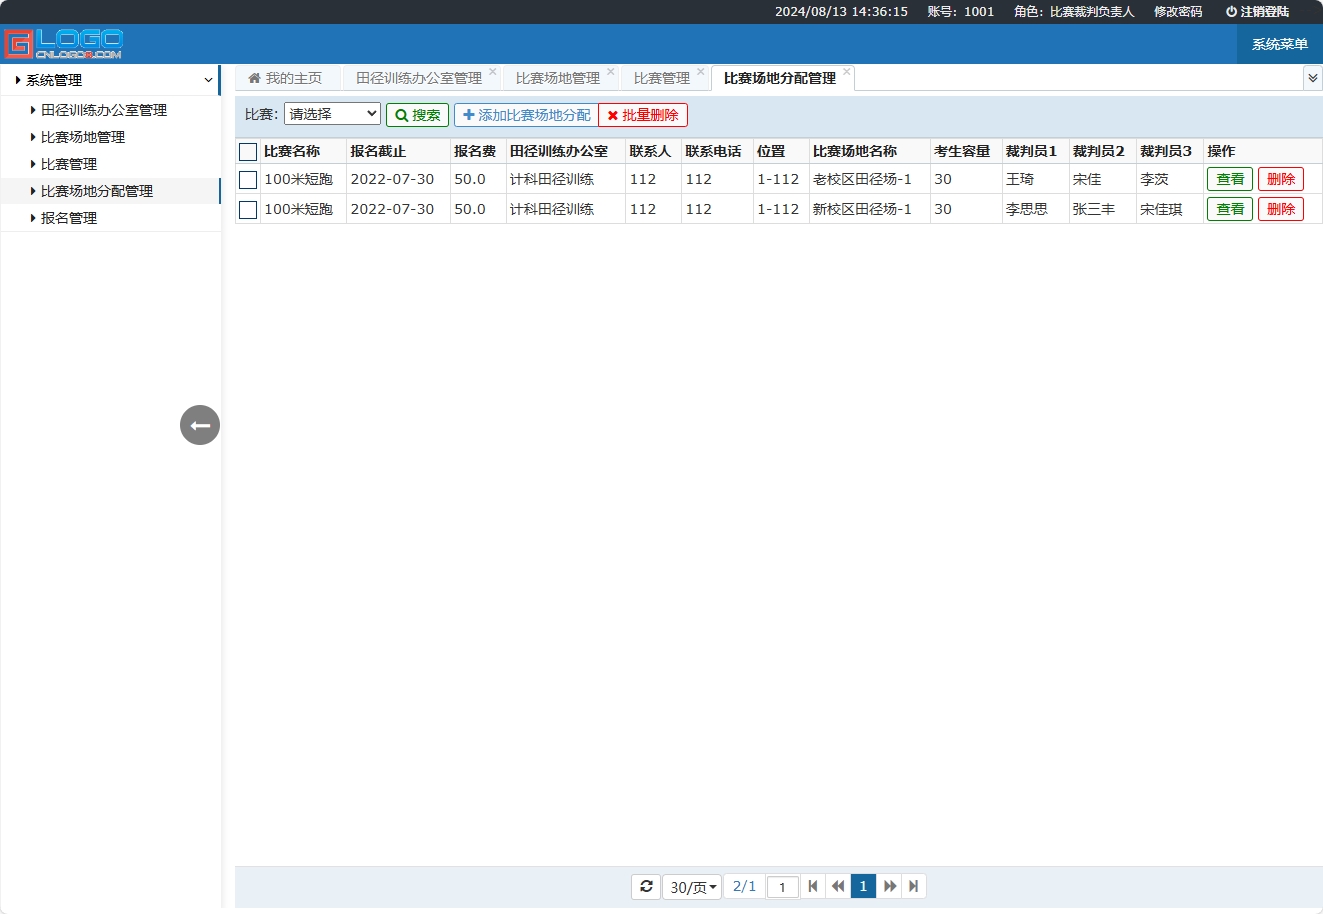Collapse sidebar with the round arrow button
1323x914 pixels.
click(x=200, y=425)
